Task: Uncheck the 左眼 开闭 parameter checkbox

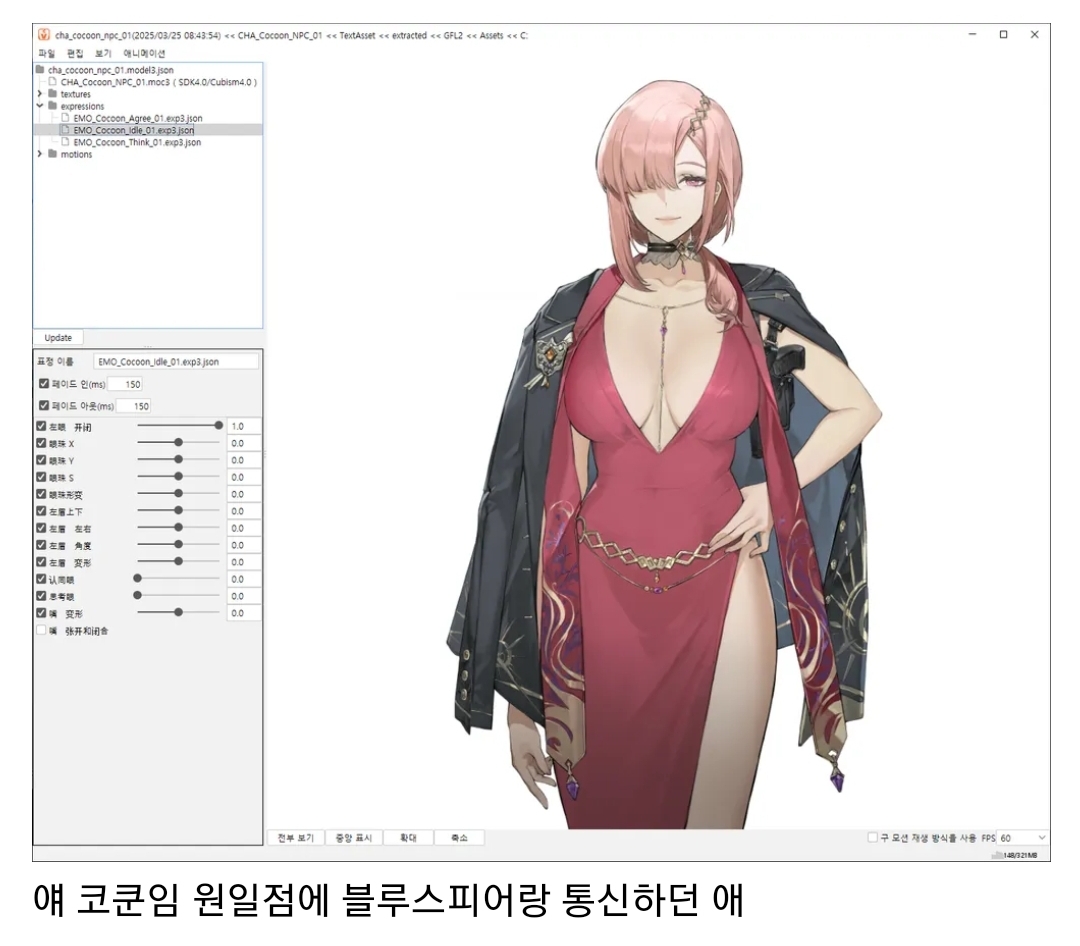Action: [41, 426]
